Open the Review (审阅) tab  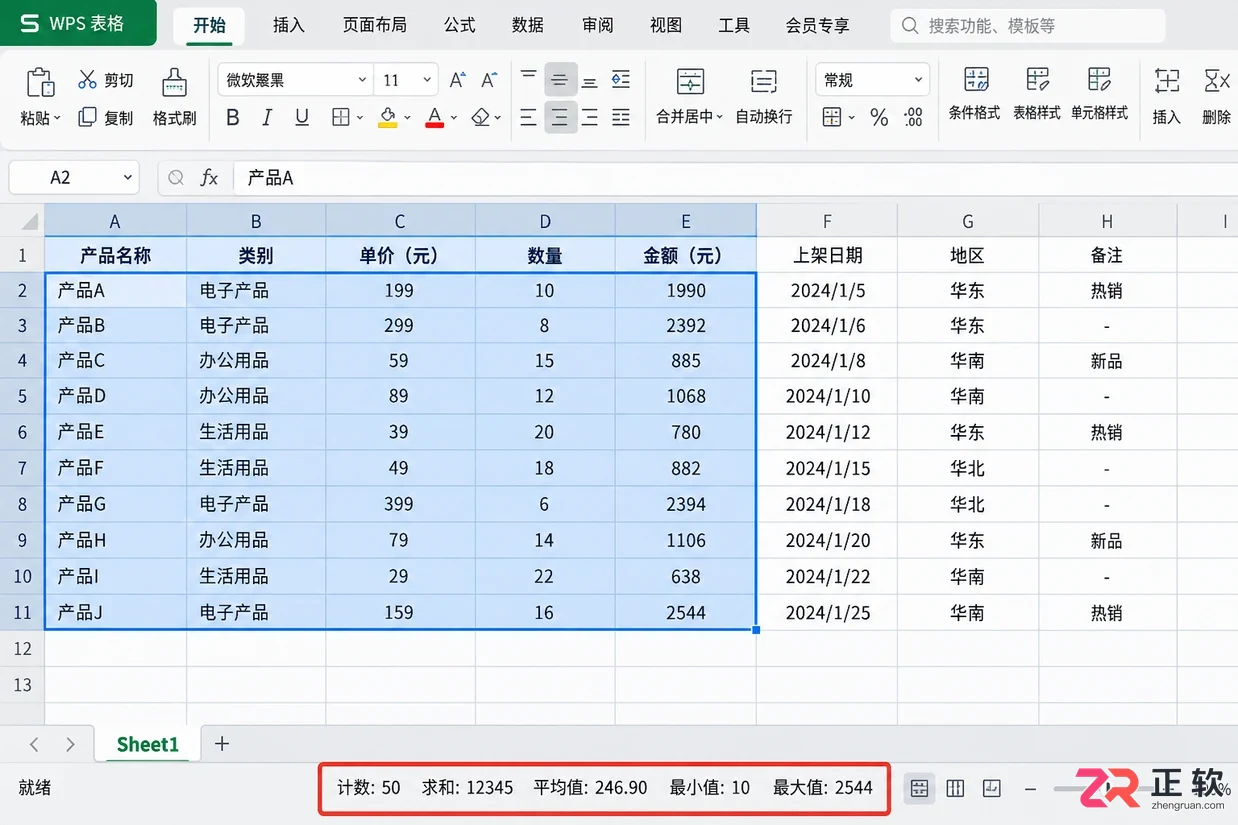(598, 25)
